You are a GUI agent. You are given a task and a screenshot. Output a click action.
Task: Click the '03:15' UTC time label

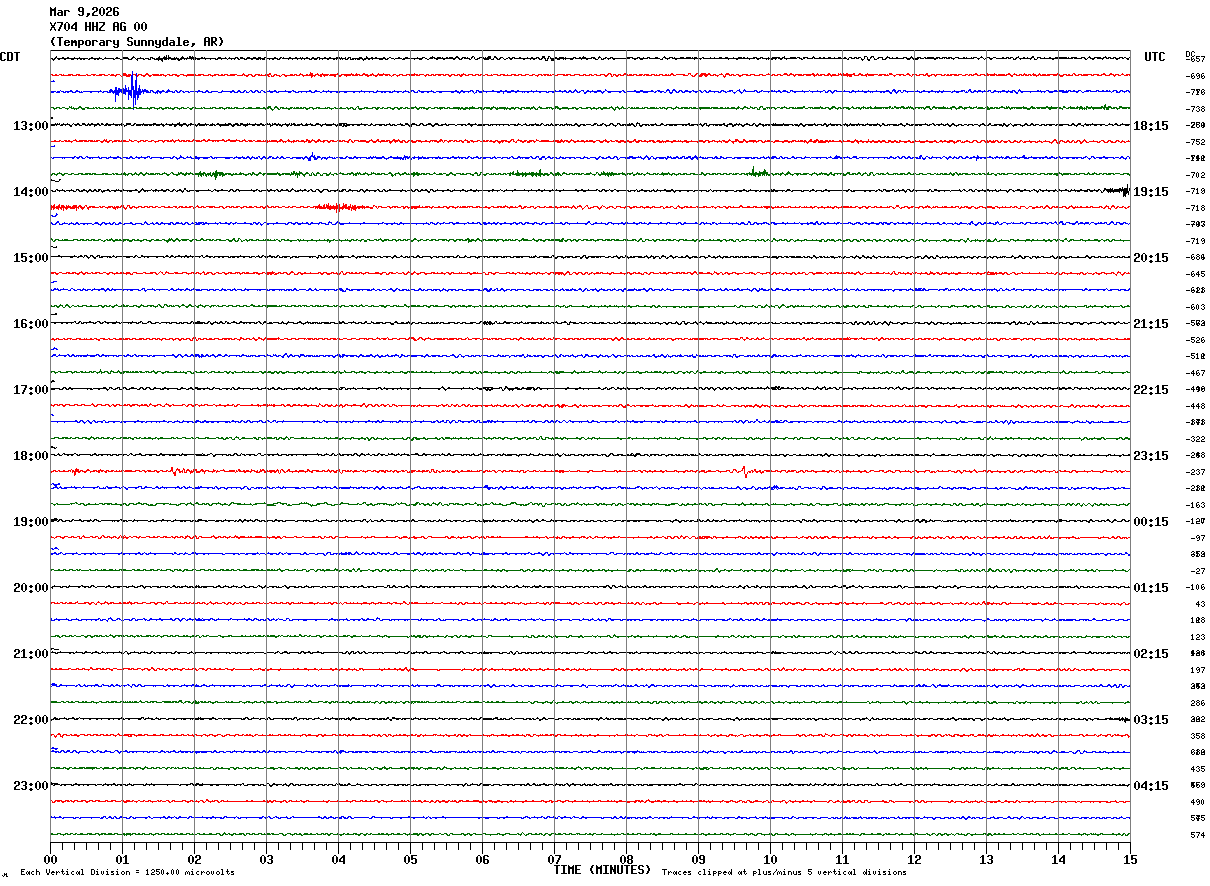[x=1151, y=720]
